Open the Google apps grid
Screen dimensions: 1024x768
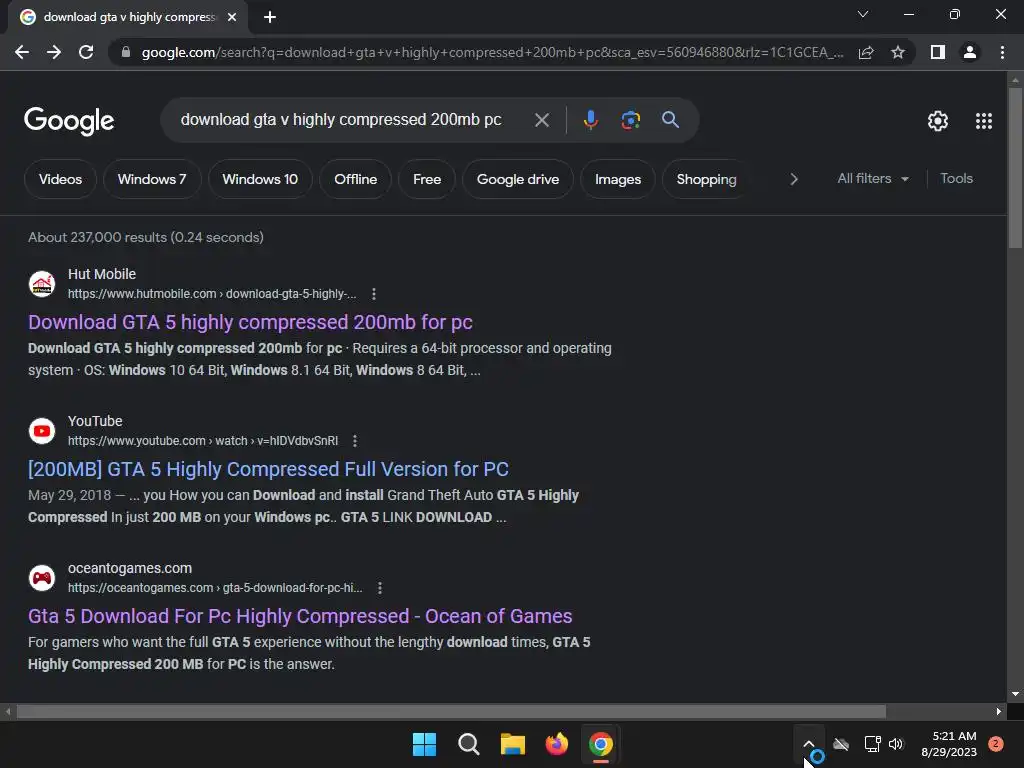point(984,121)
